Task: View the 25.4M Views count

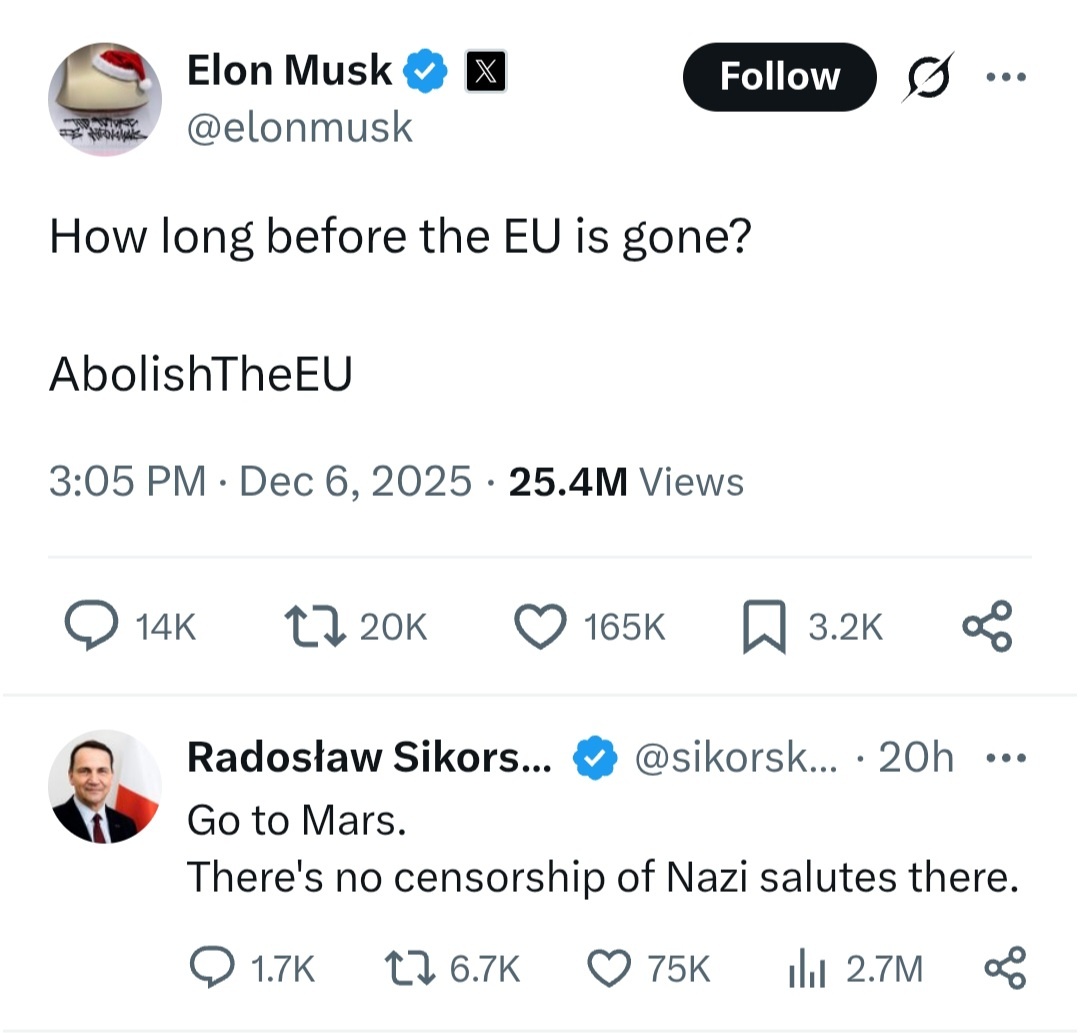Action: pos(626,482)
